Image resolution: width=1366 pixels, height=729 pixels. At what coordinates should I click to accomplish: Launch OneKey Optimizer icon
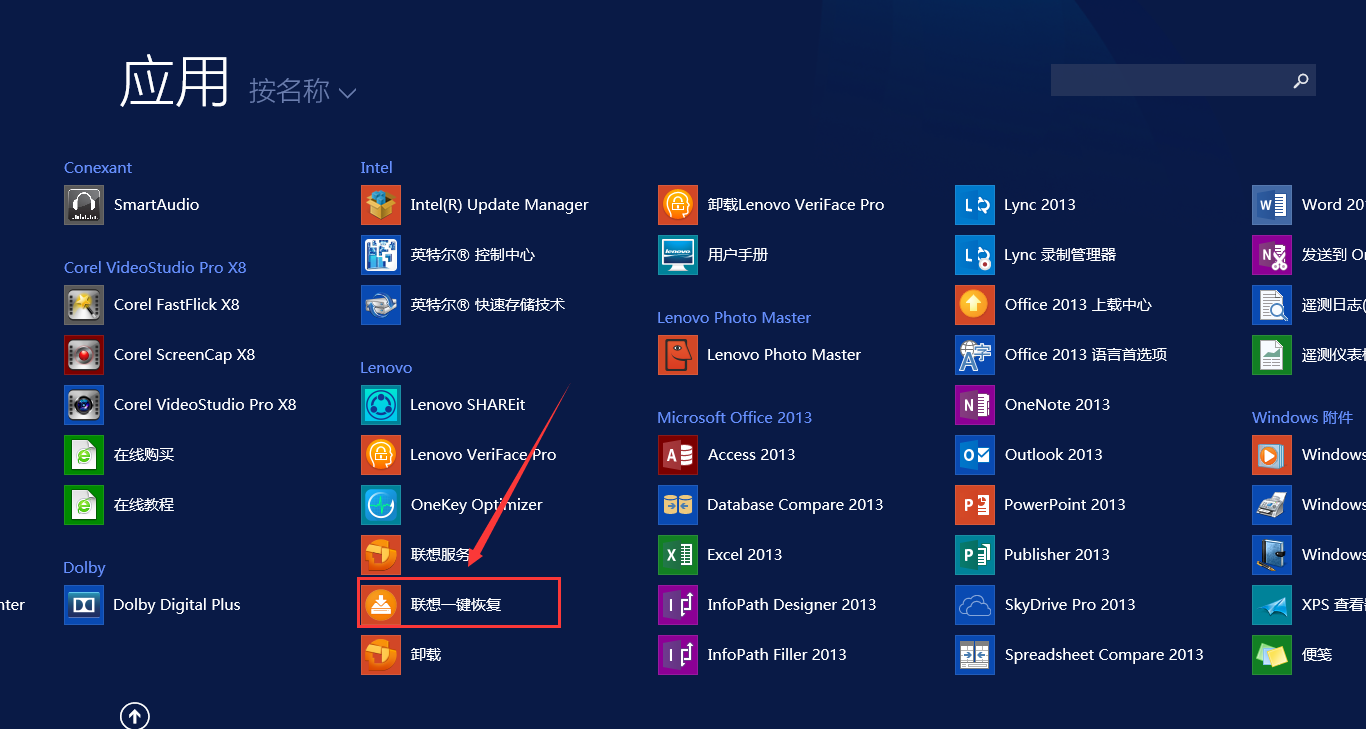pos(381,505)
